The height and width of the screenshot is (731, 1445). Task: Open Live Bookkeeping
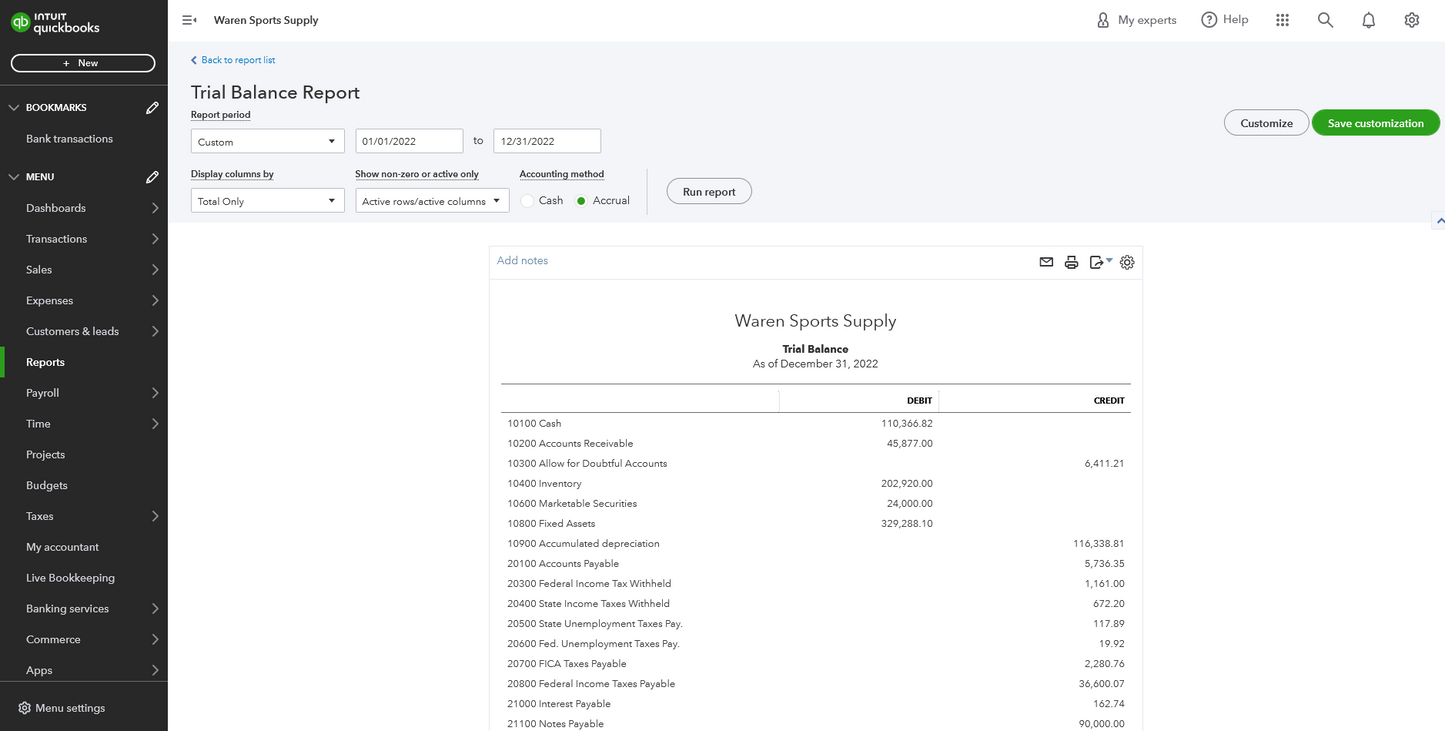(70, 578)
